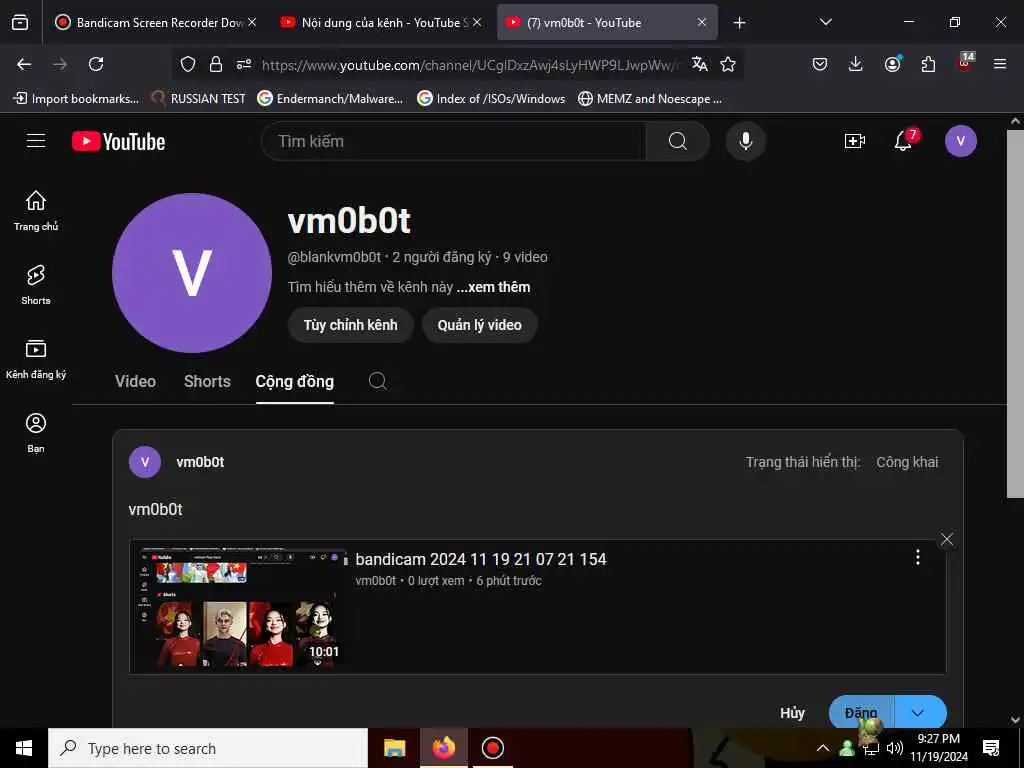Viewport: 1024px width, 768px height.
Task: Open the channel Video tab
Action: (x=135, y=381)
